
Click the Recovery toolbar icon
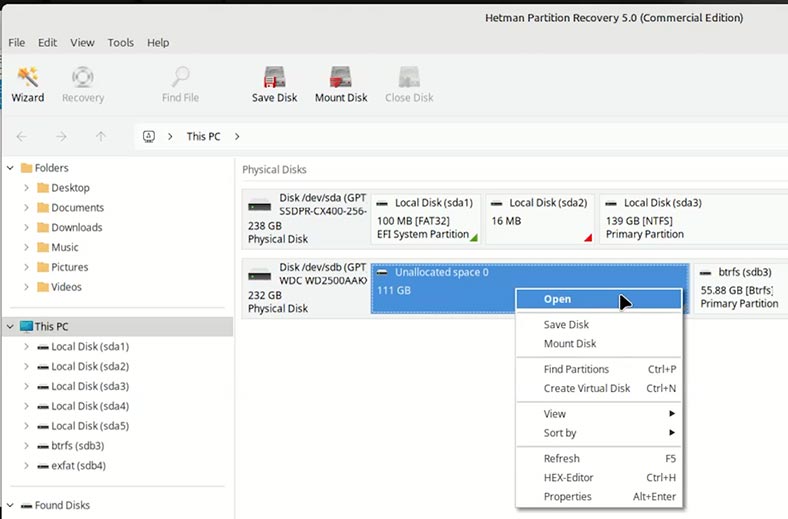(x=83, y=84)
